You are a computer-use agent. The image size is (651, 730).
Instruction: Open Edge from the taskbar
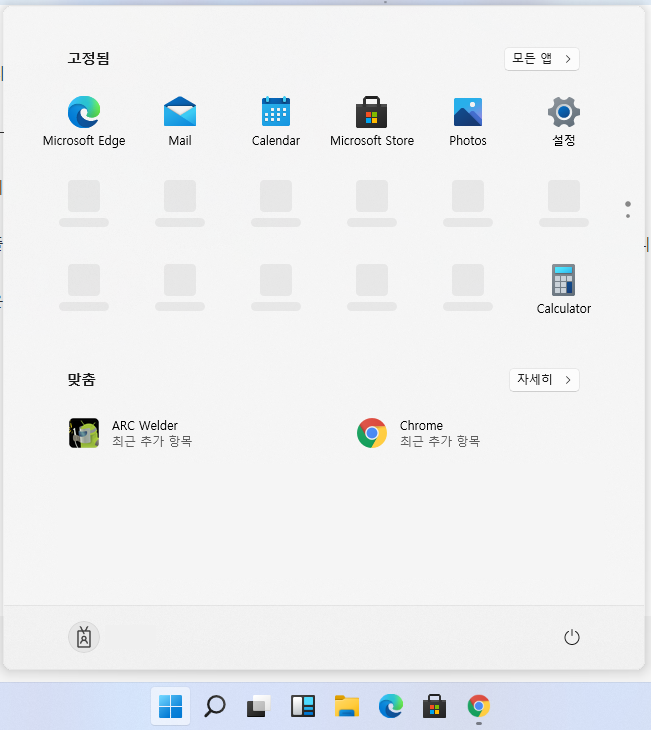391,706
